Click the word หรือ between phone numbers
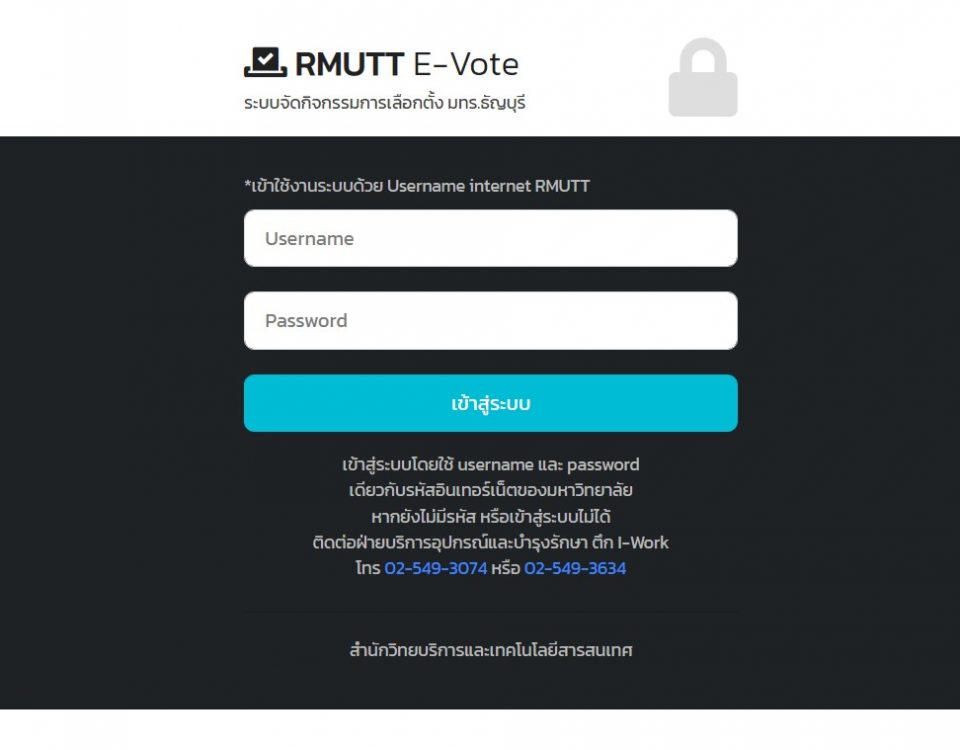960x750 pixels. 505,568
